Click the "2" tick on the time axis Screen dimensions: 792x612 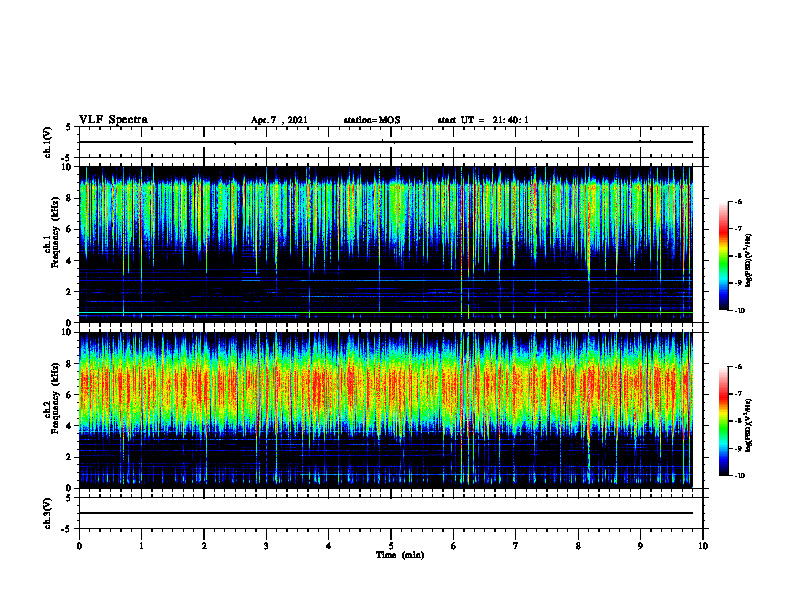[204, 546]
